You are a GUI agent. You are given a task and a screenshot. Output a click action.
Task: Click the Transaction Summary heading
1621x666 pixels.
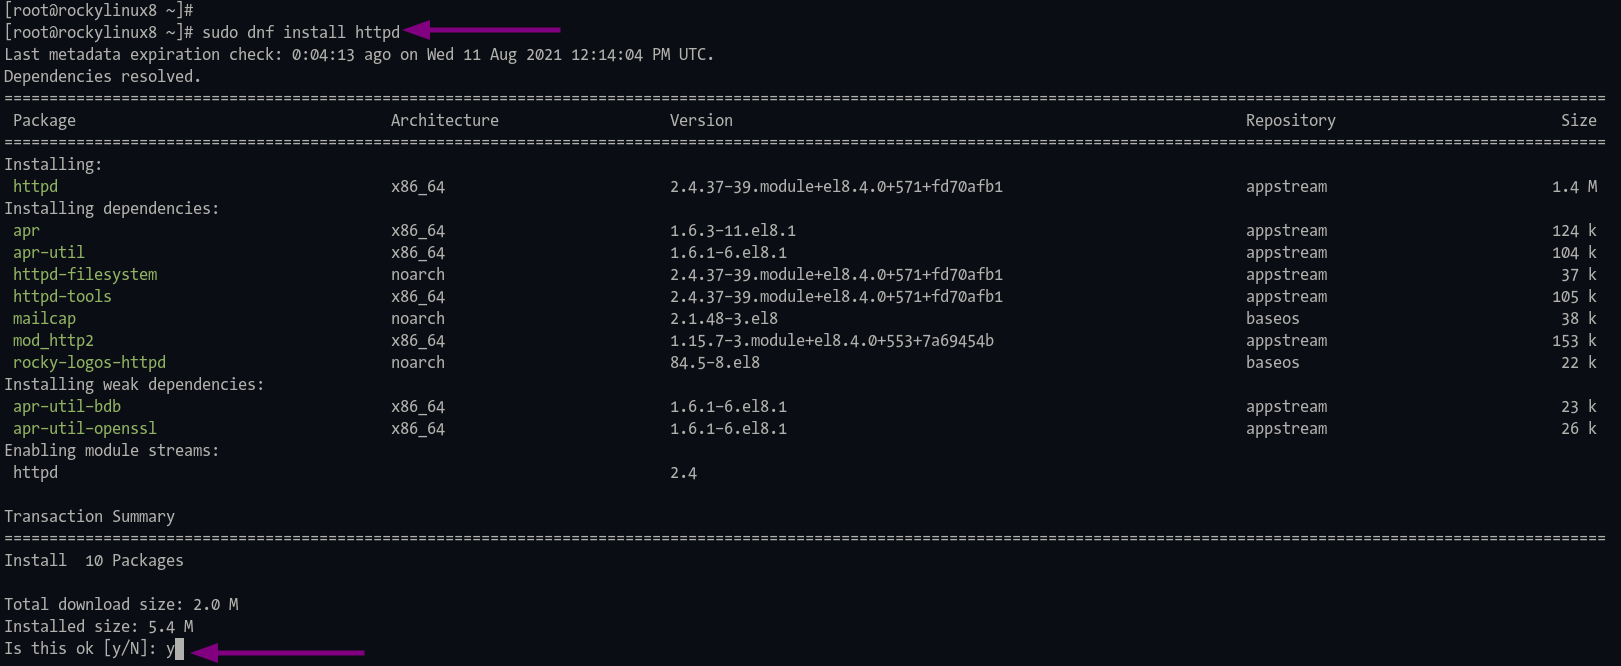tap(89, 517)
